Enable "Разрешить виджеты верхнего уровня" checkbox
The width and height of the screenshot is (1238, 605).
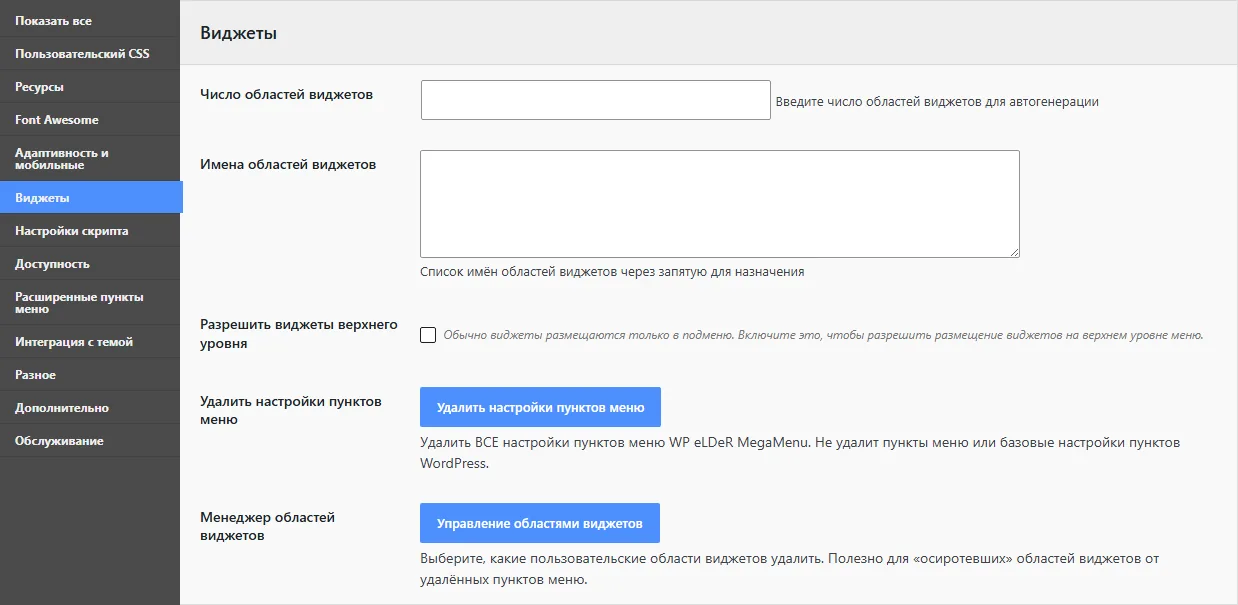[428, 335]
